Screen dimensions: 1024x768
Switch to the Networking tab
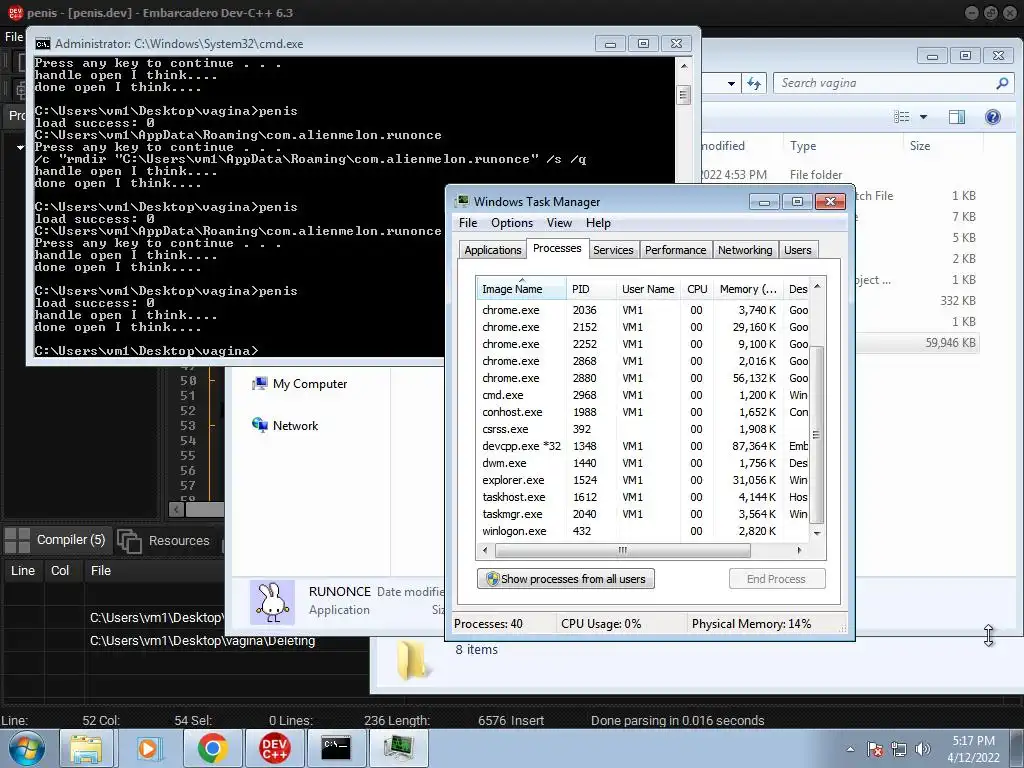pyautogui.click(x=745, y=250)
